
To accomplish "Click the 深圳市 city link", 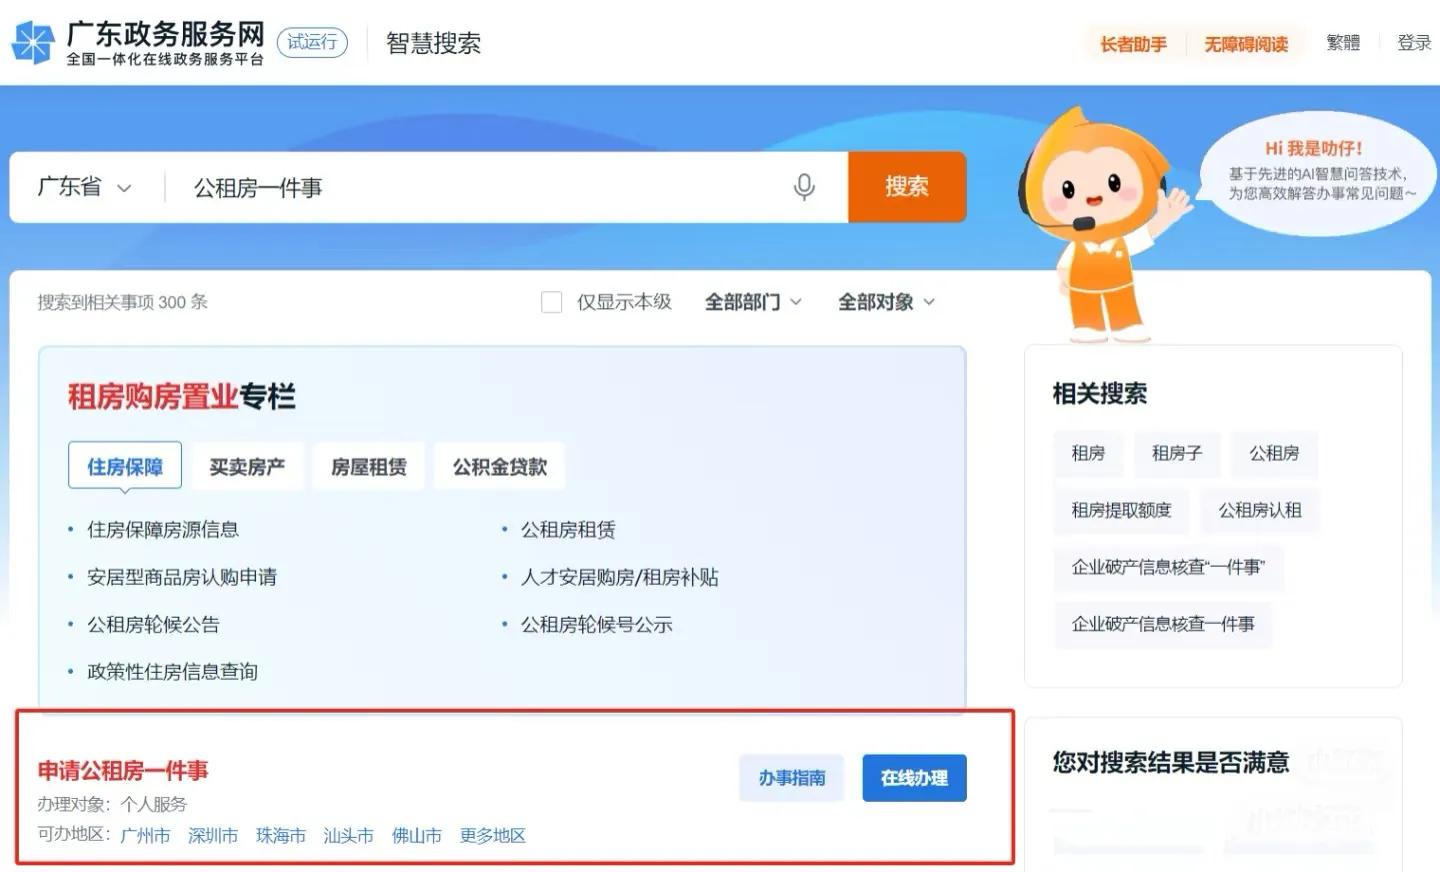I will (x=213, y=836).
